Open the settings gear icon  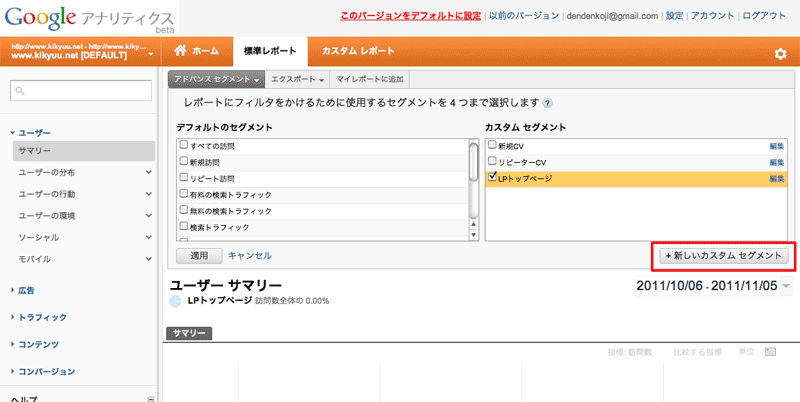(780, 53)
